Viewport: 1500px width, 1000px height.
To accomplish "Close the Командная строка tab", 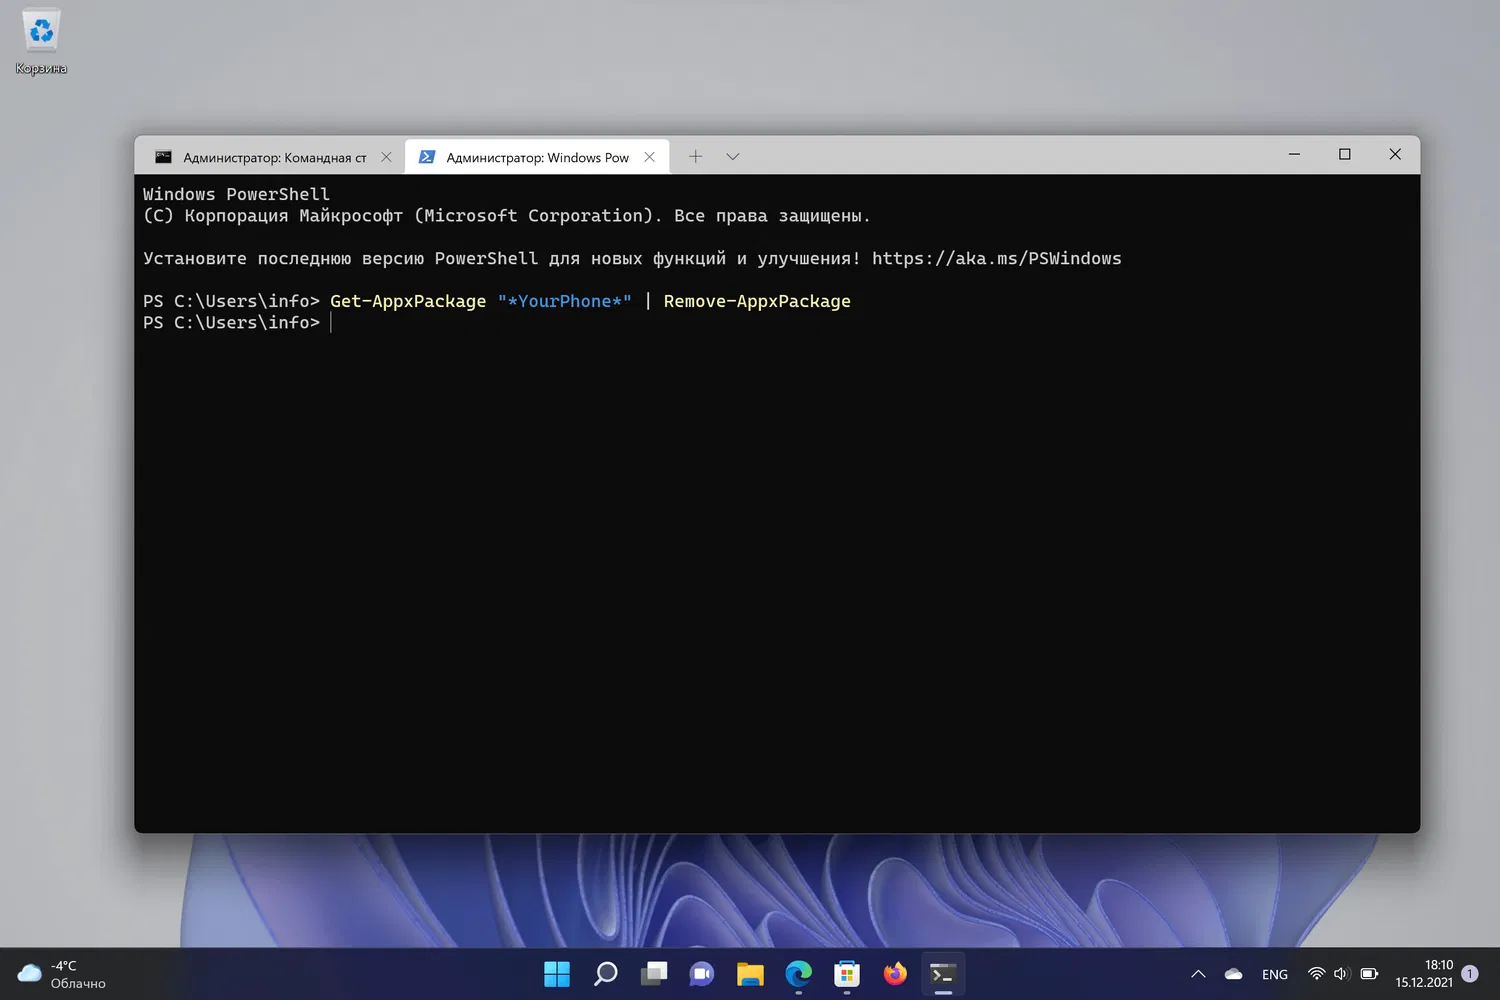I will [x=386, y=157].
